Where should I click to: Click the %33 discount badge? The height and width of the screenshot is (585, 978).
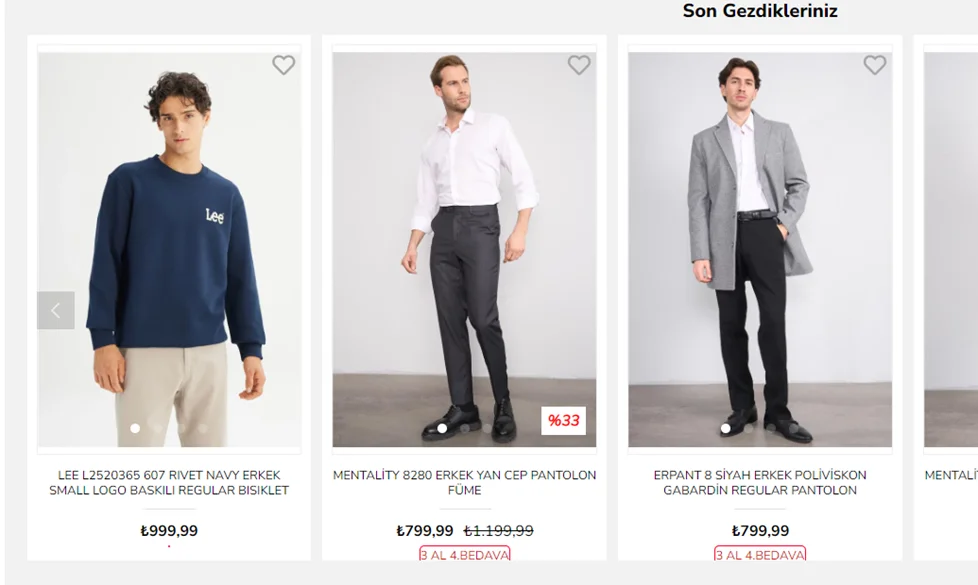pyautogui.click(x=563, y=421)
